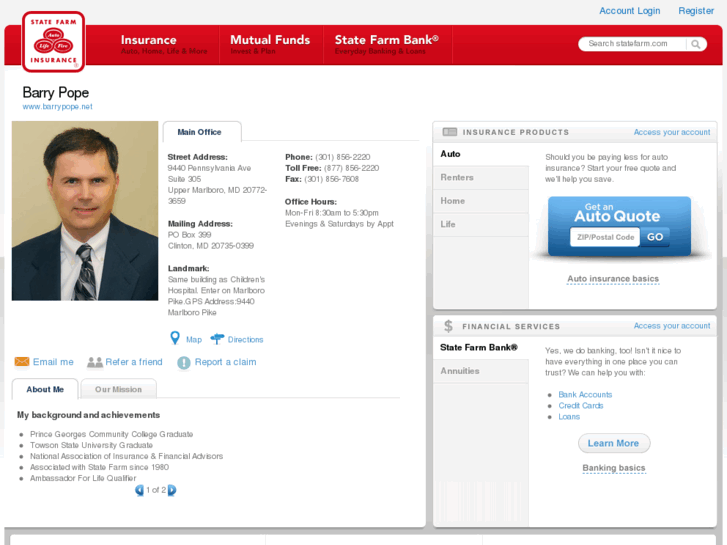Click 'Evenings & Saturdays by Appt' text

click(x=339, y=224)
